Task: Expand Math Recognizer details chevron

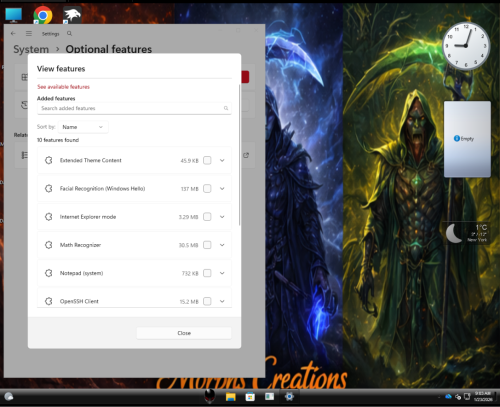Action: [x=222, y=245]
